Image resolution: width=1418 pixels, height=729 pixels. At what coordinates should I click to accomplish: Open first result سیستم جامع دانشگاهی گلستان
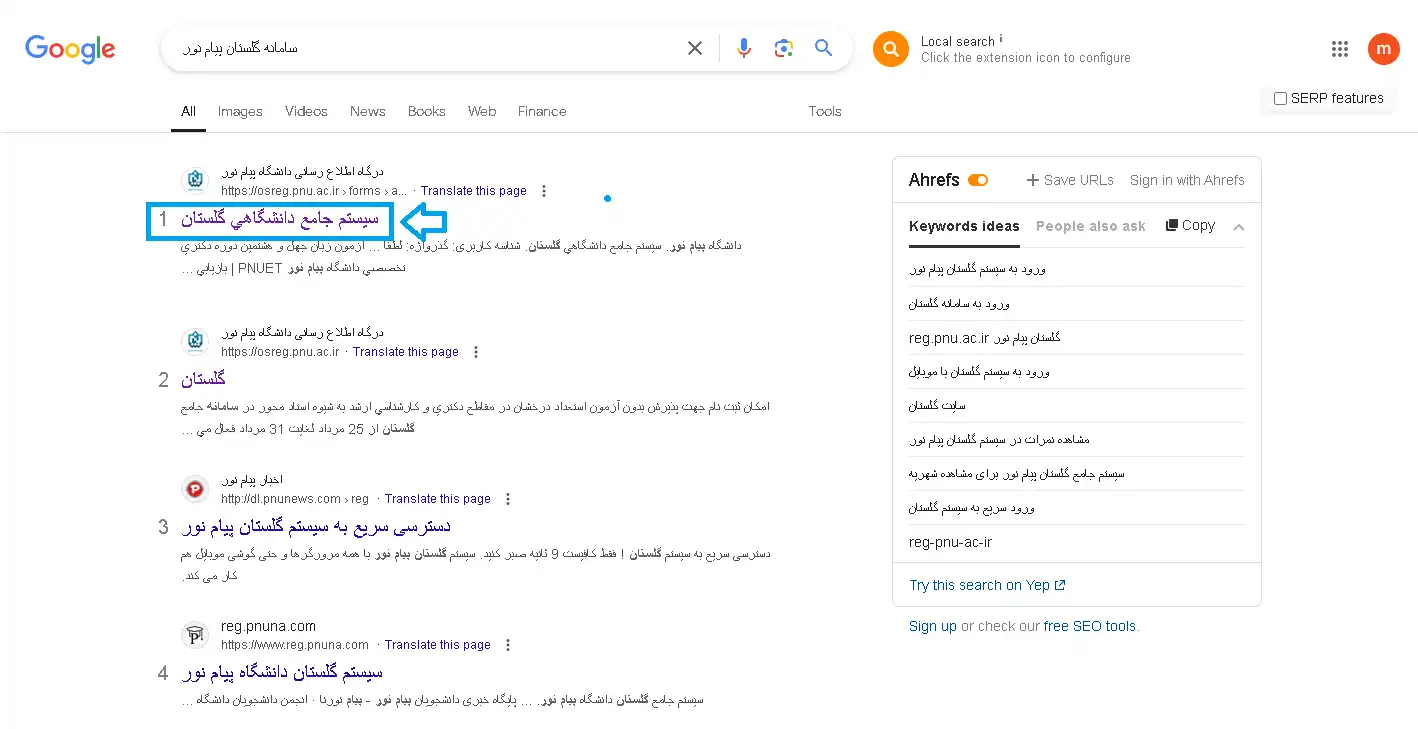point(280,218)
